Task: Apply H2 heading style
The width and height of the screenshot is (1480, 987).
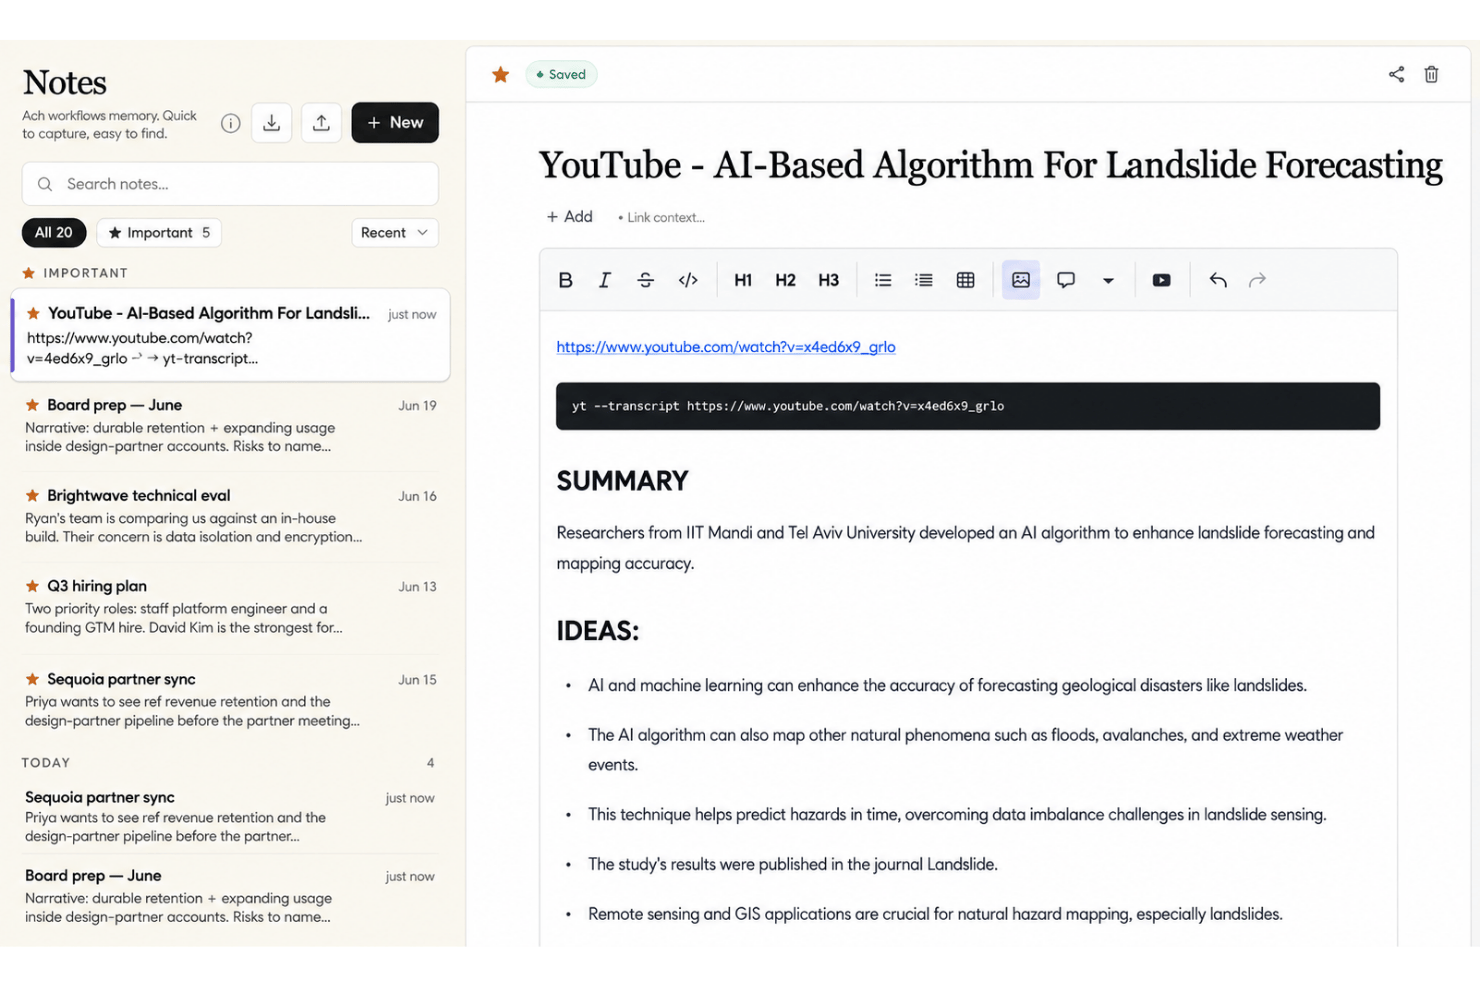Action: [x=786, y=280]
